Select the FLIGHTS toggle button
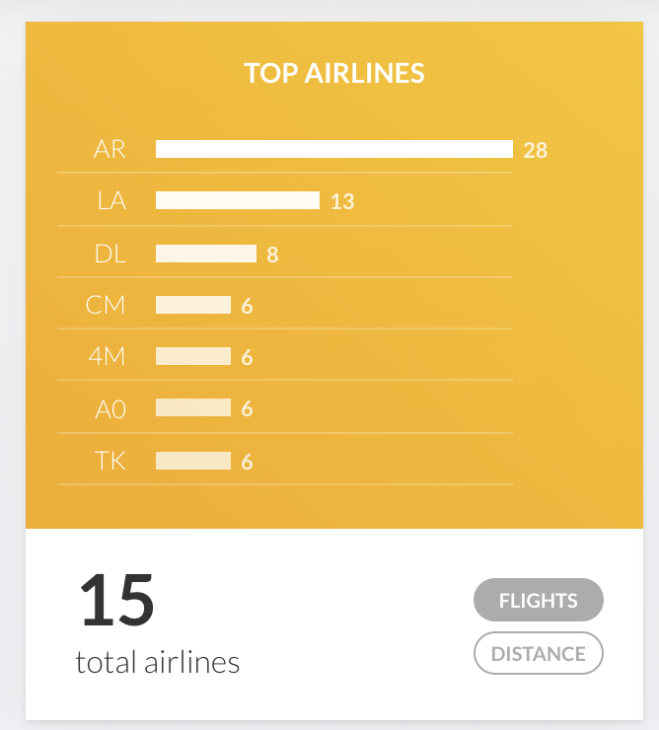 click(x=538, y=600)
